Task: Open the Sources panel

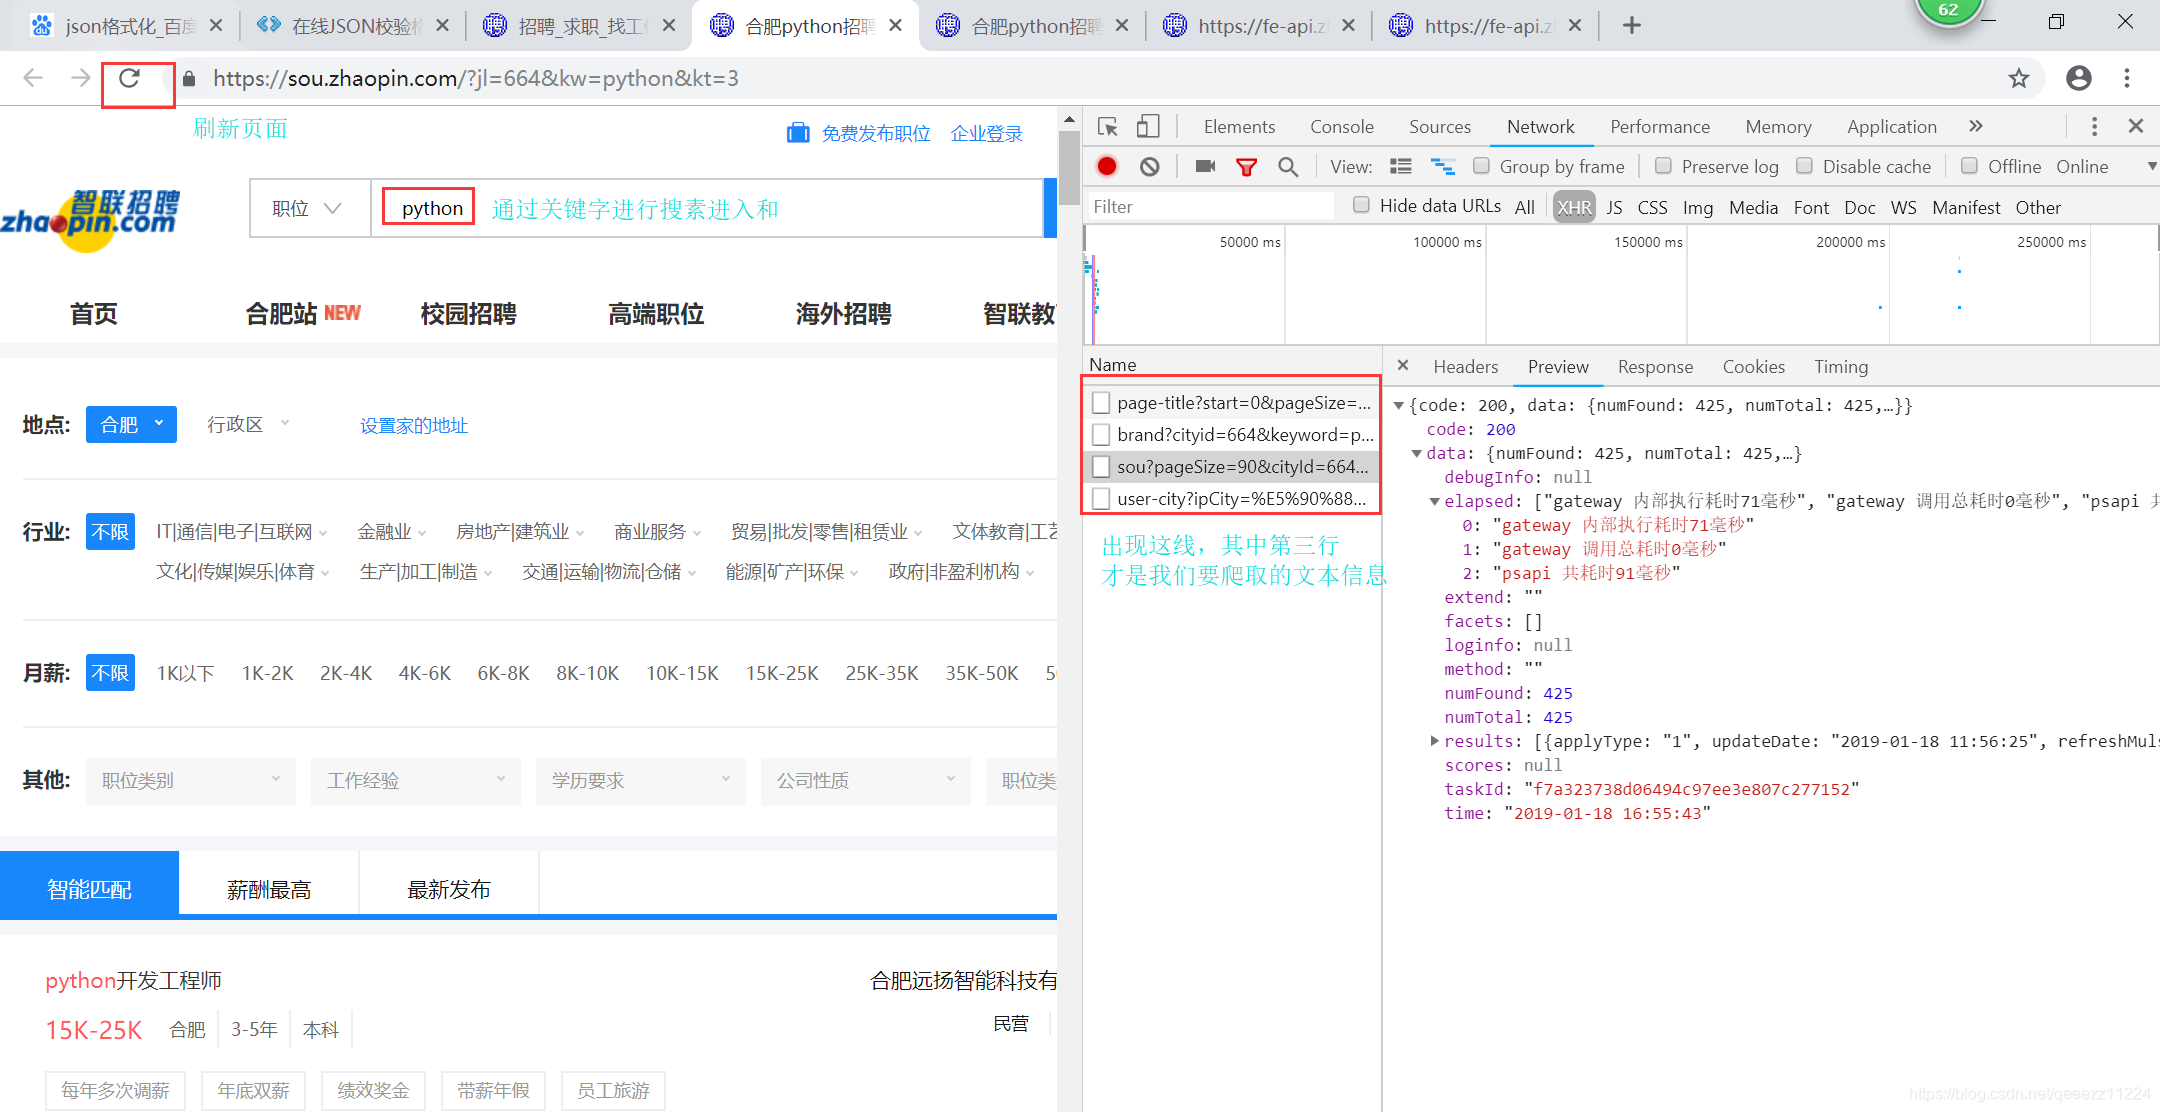Action: tap(1440, 127)
